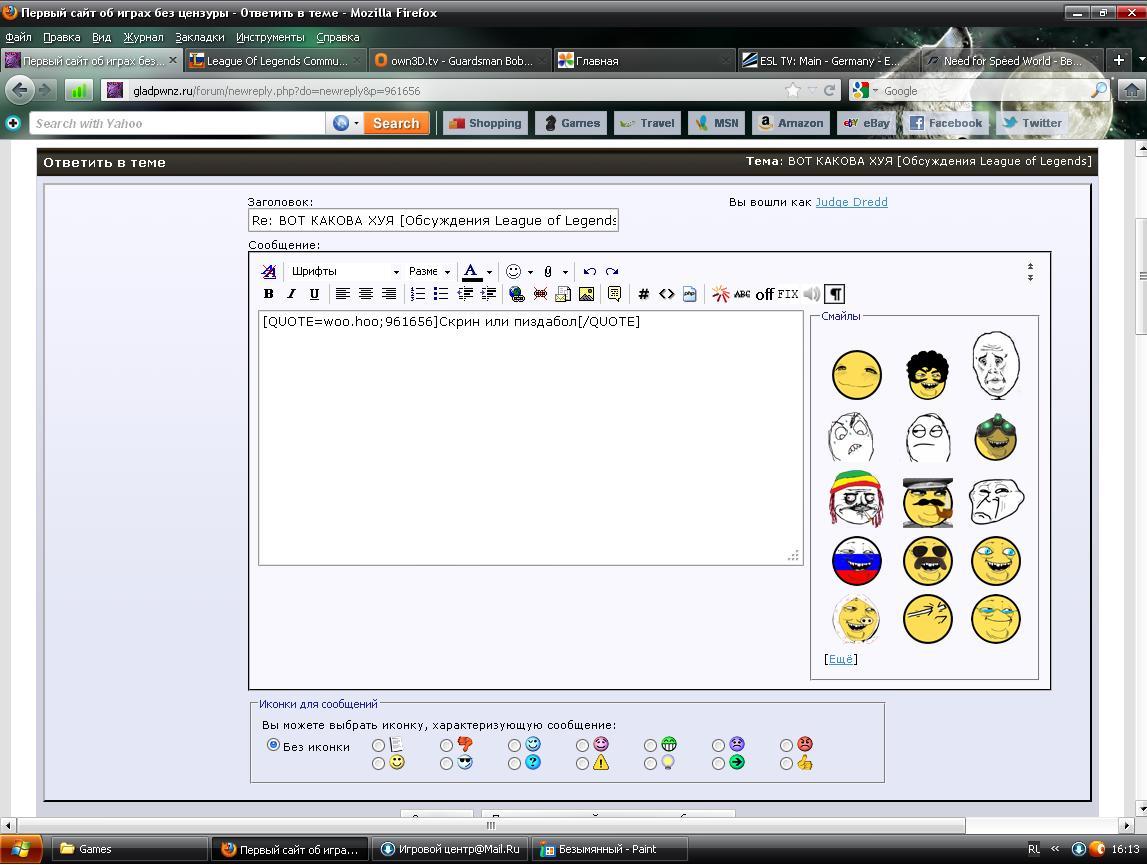Select the warning triangle message icon radio
The width and height of the screenshot is (1147, 865).
[x=582, y=763]
